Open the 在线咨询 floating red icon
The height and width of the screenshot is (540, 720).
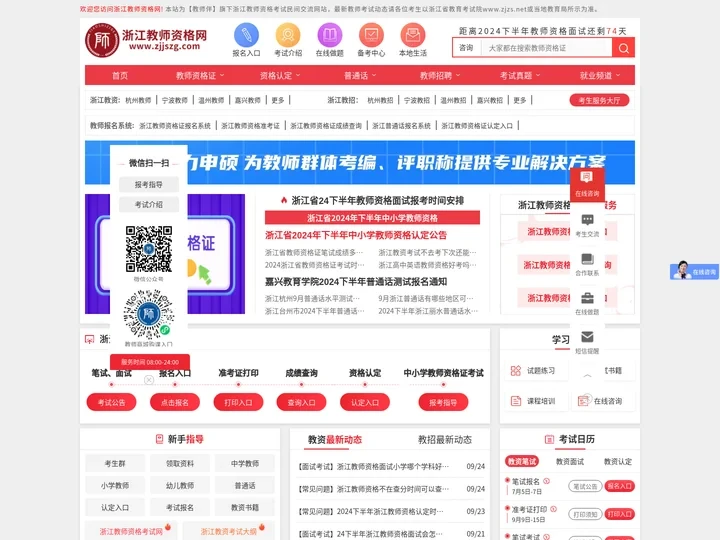click(x=587, y=184)
